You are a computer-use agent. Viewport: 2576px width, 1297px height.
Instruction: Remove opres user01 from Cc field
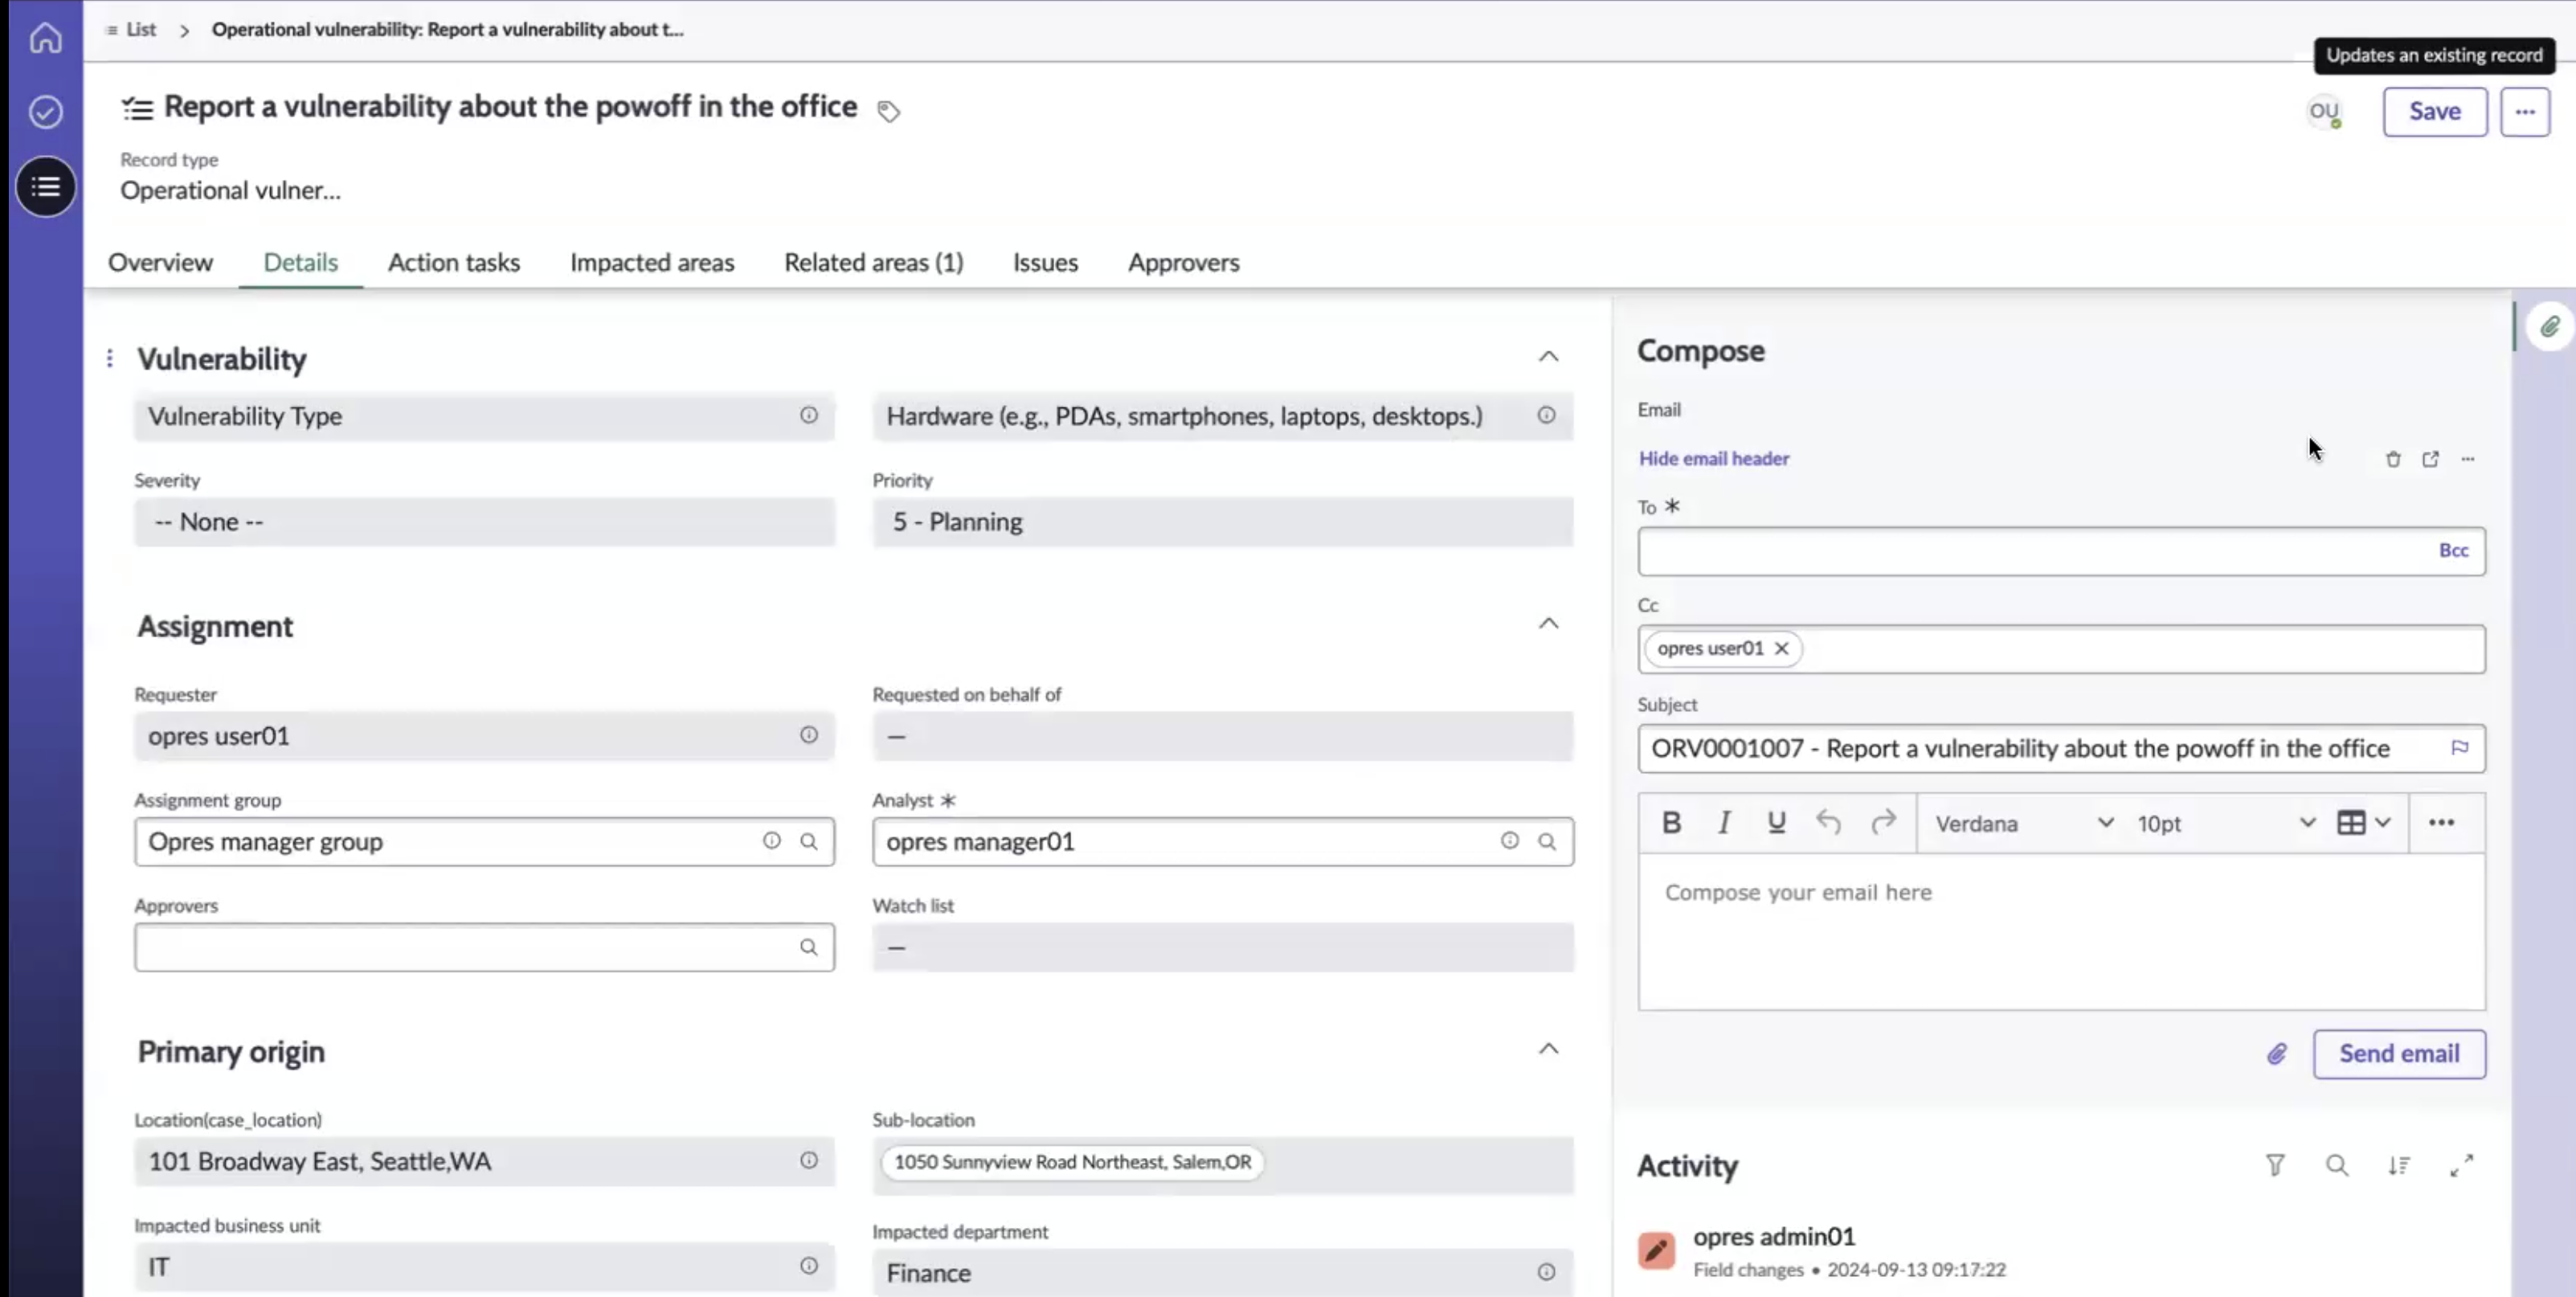coord(1781,649)
